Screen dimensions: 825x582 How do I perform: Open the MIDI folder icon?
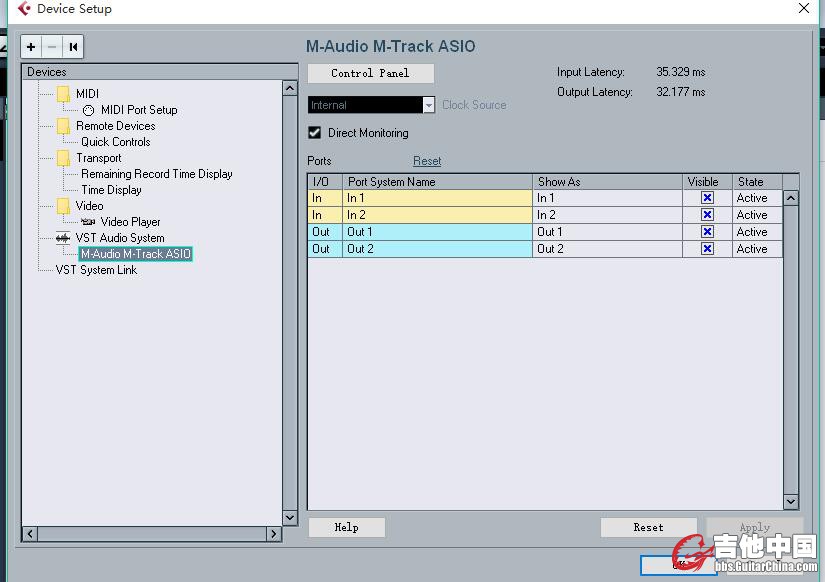(x=64, y=94)
